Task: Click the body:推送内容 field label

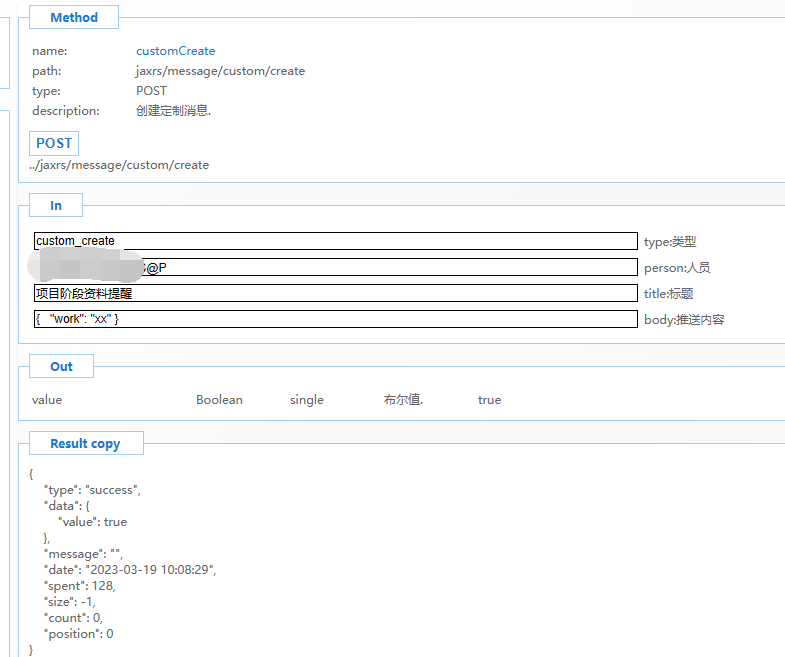Action: (684, 320)
